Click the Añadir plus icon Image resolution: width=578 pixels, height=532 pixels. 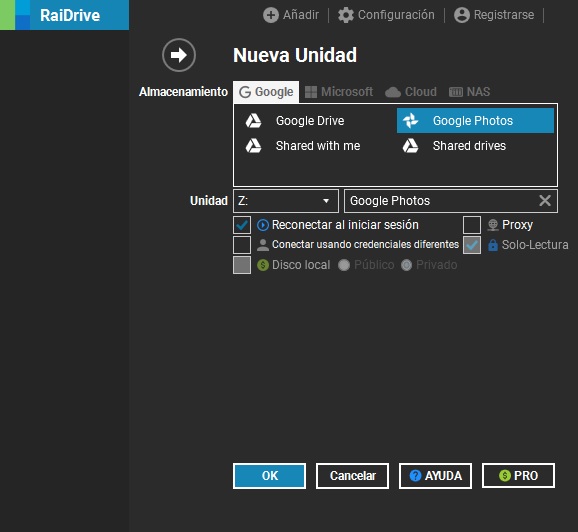271,15
